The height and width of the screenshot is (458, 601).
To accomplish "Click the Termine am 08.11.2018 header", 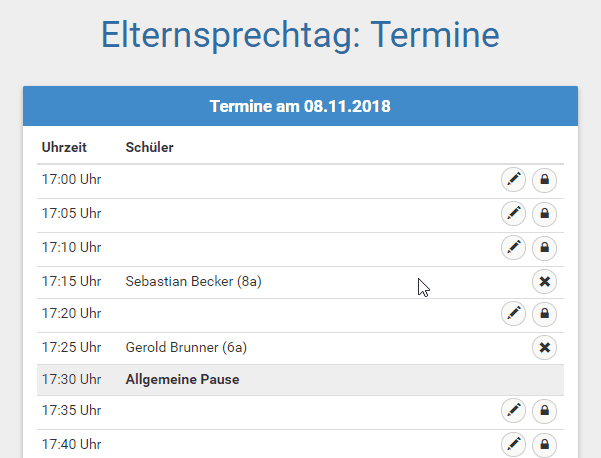I will click(x=300, y=106).
